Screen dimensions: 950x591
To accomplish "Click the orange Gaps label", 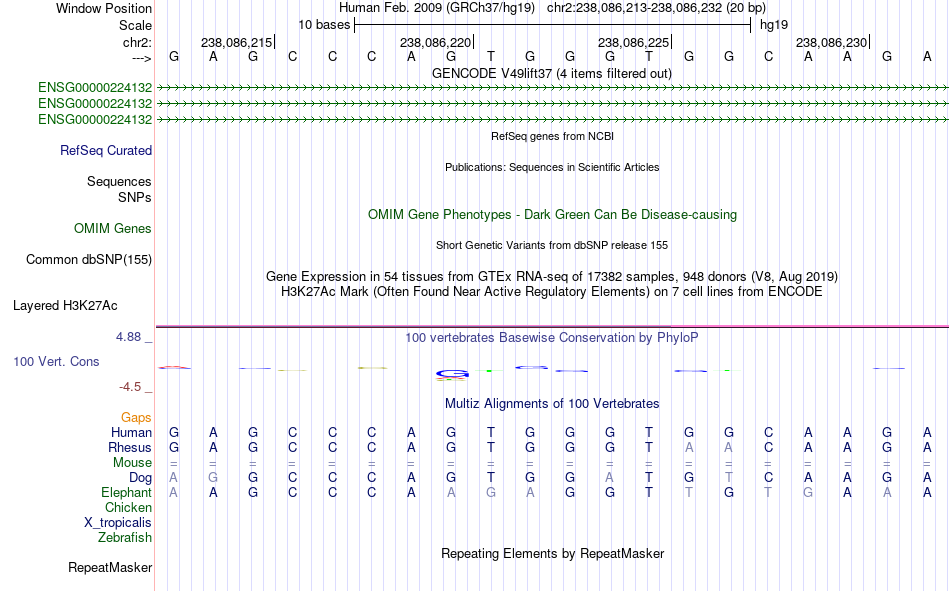I will [136, 418].
